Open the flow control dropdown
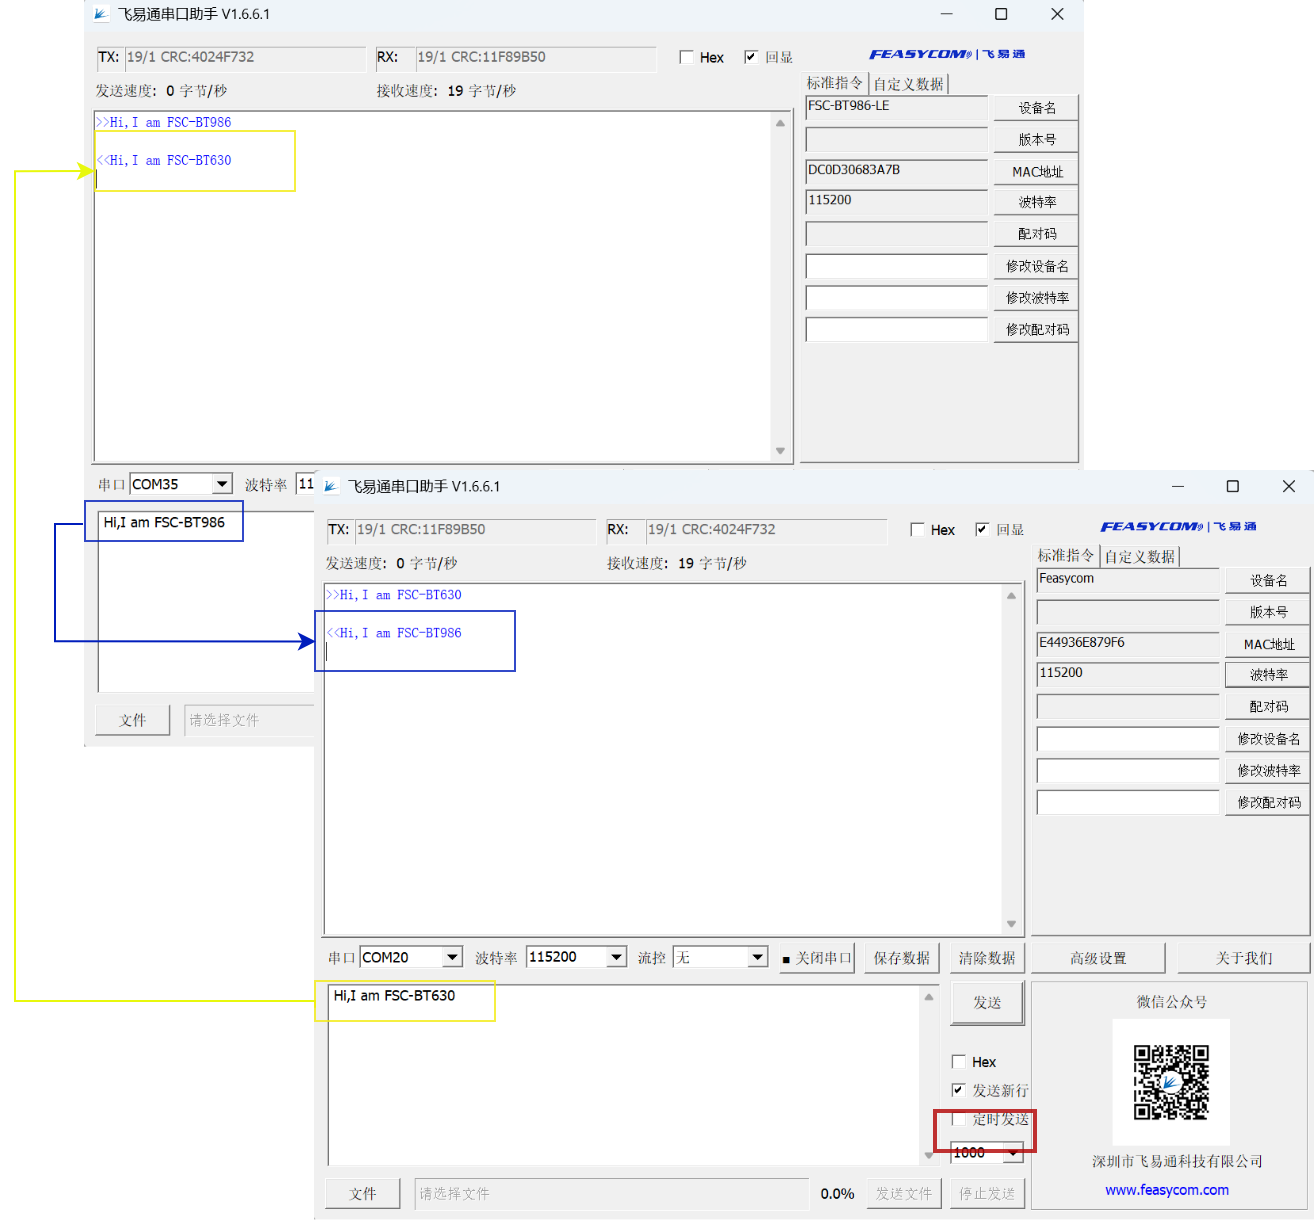Image resolution: width=1316 pixels, height=1220 pixels. [x=757, y=958]
